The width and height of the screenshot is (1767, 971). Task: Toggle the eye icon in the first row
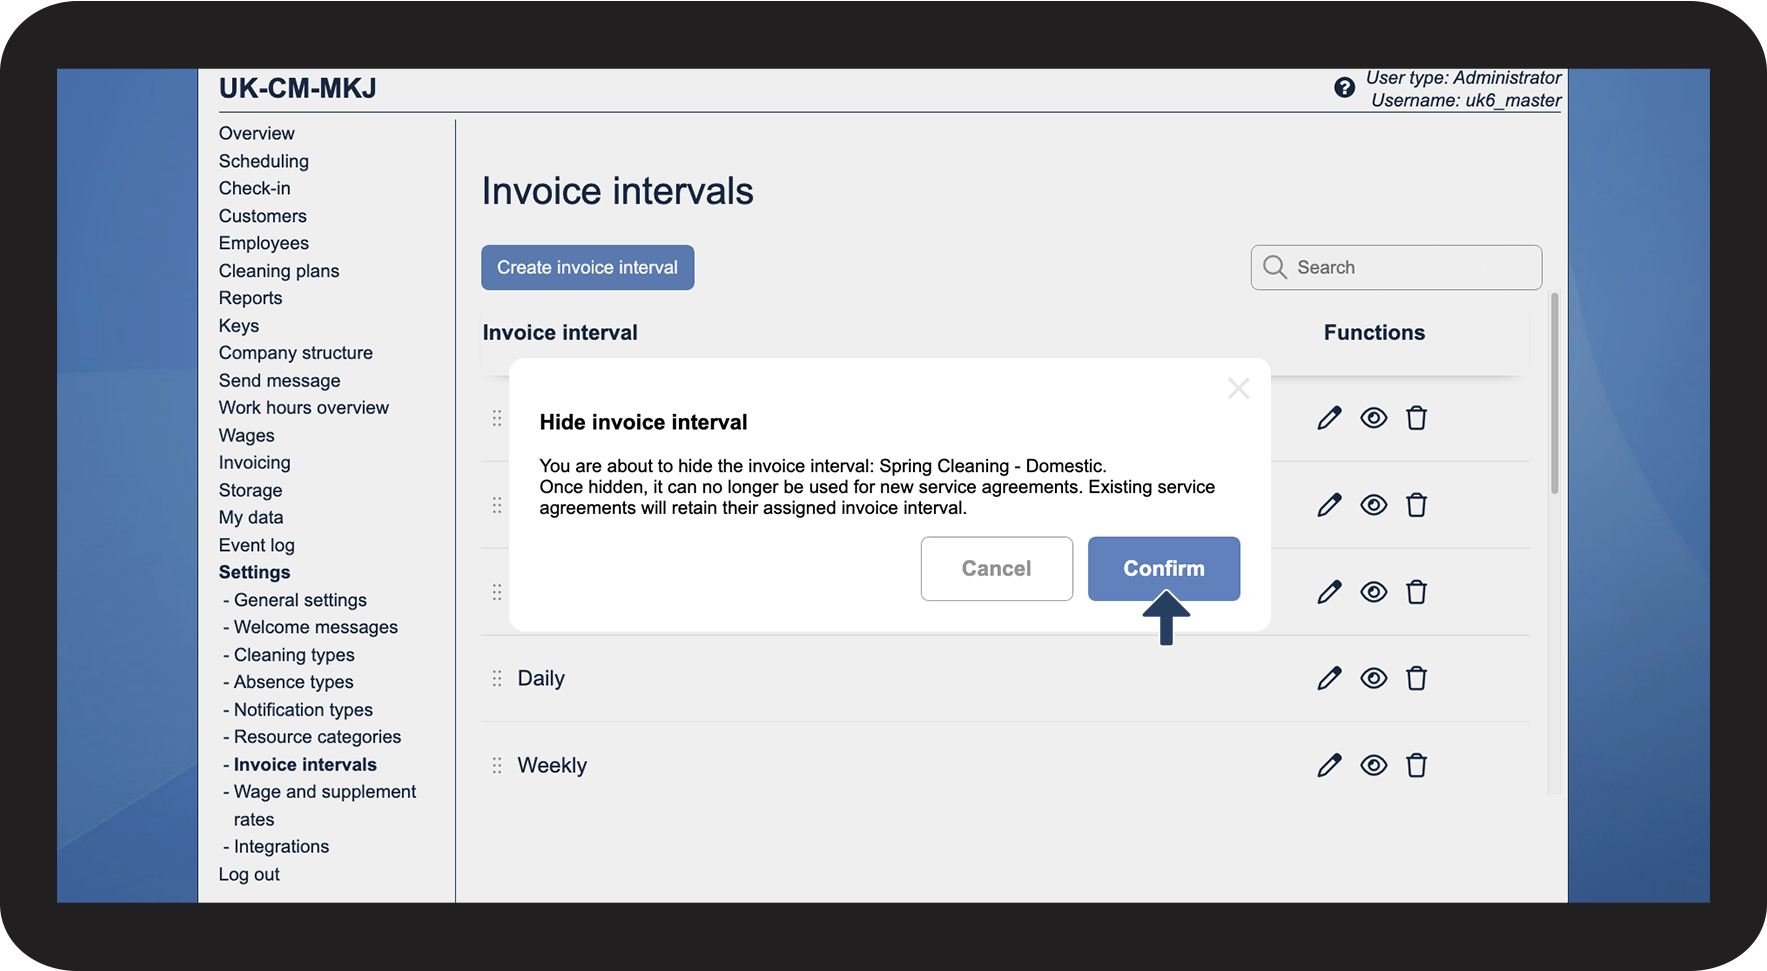pos(1373,418)
